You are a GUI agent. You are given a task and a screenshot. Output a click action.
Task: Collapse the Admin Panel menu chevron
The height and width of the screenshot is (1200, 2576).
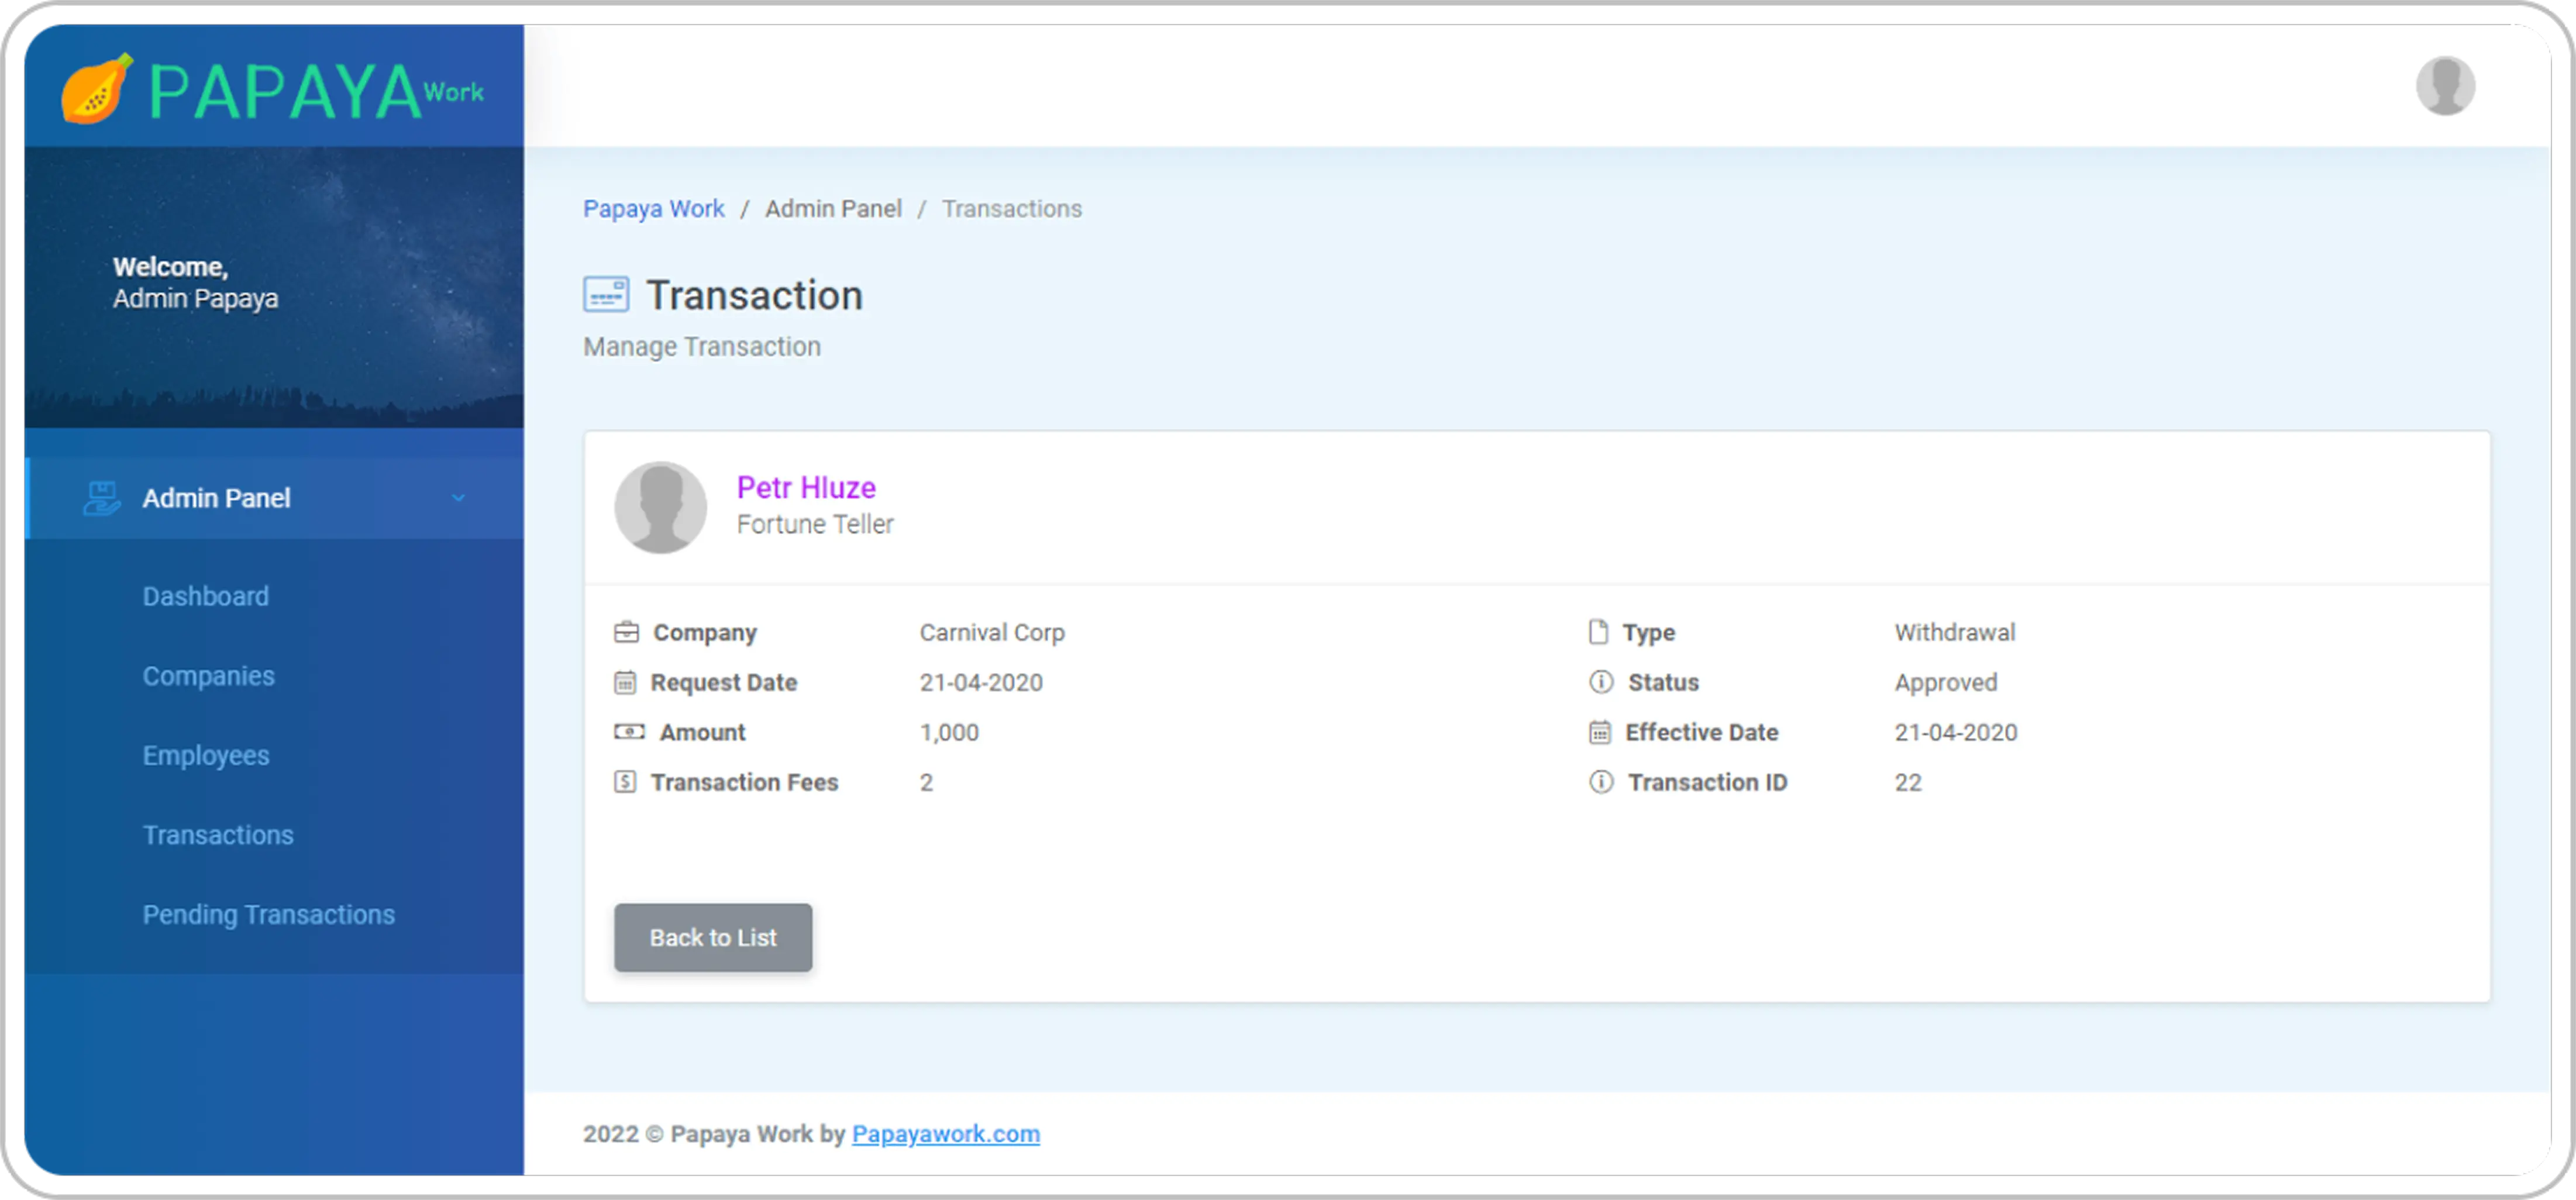pyautogui.click(x=459, y=497)
